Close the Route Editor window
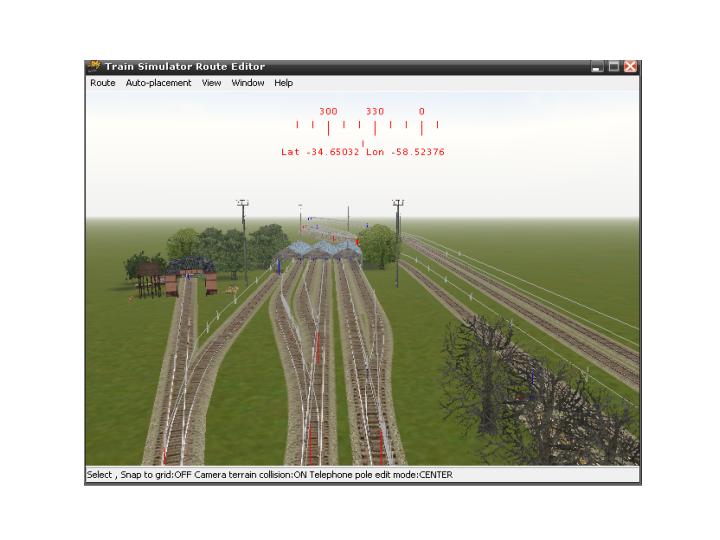 pos(631,67)
